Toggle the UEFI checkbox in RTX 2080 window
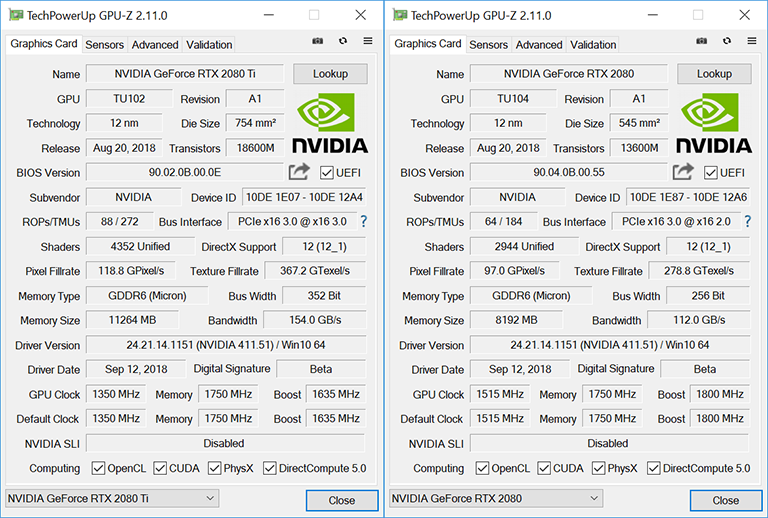This screenshot has width=768, height=518. click(x=710, y=173)
